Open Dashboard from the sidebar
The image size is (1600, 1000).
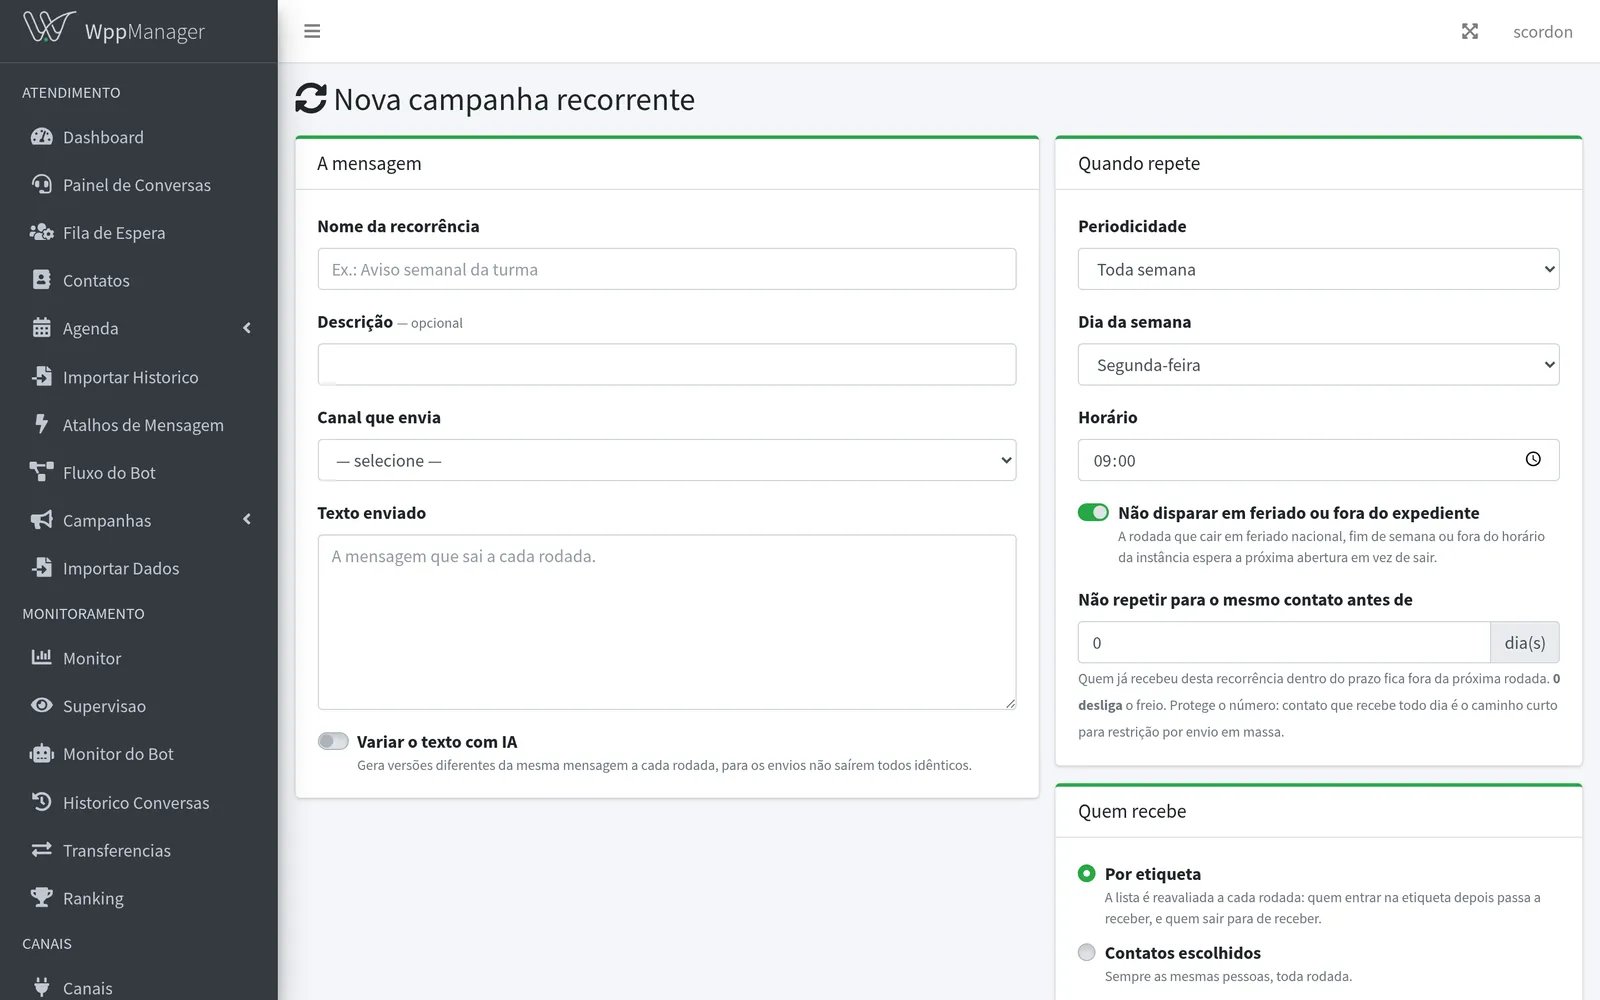pos(139,137)
